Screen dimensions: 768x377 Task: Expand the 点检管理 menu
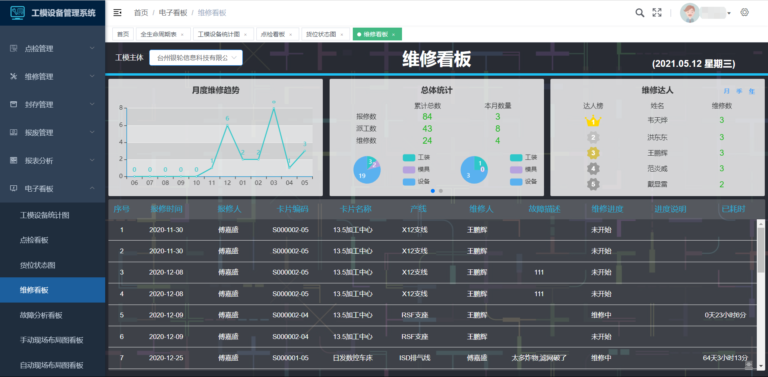tap(92, 48)
